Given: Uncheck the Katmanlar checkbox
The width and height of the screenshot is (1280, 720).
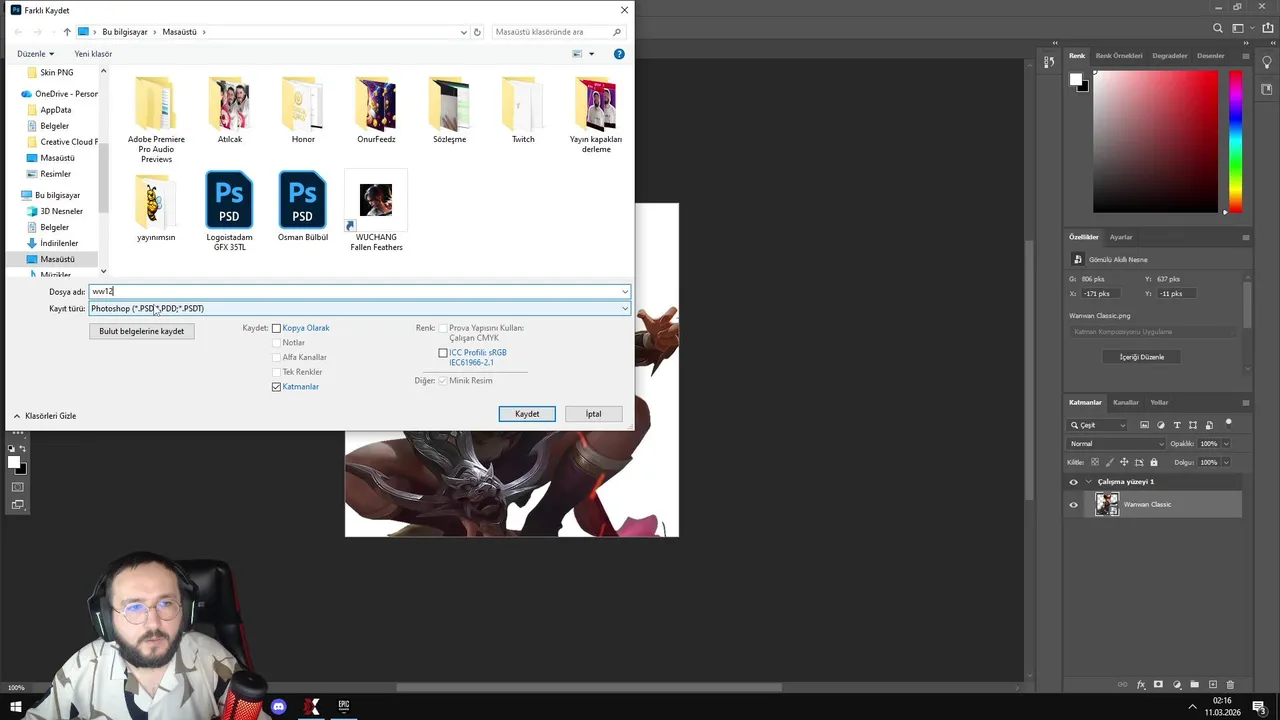Looking at the screenshot, I should pyautogui.click(x=277, y=387).
